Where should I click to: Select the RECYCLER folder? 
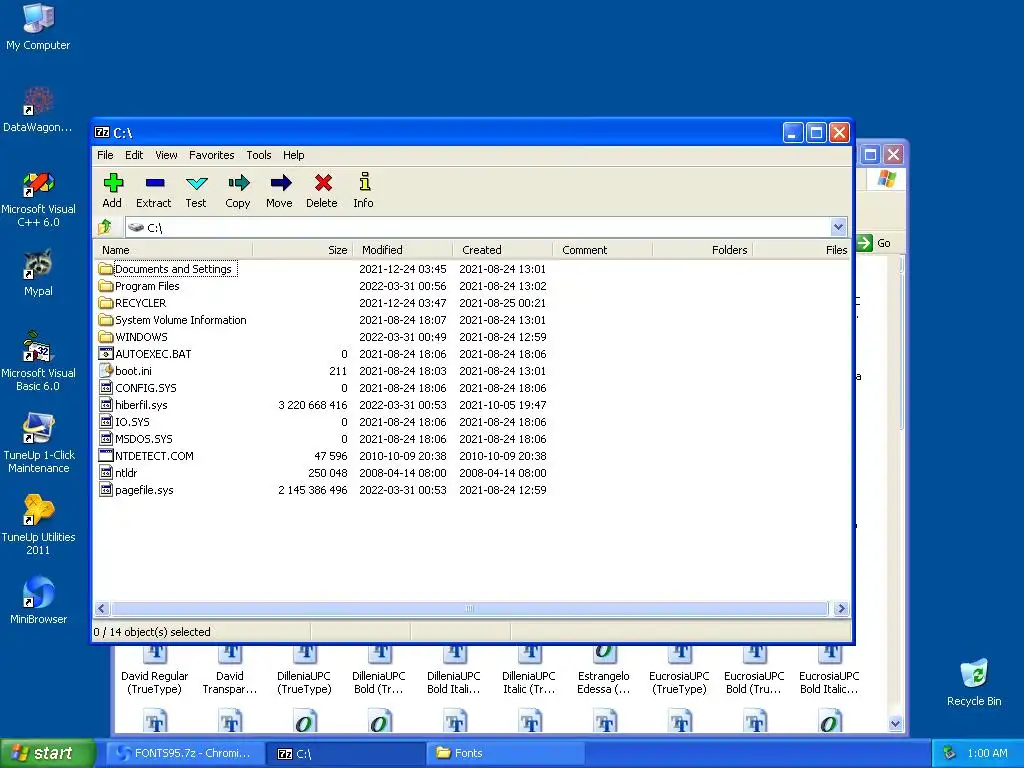click(x=132, y=303)
